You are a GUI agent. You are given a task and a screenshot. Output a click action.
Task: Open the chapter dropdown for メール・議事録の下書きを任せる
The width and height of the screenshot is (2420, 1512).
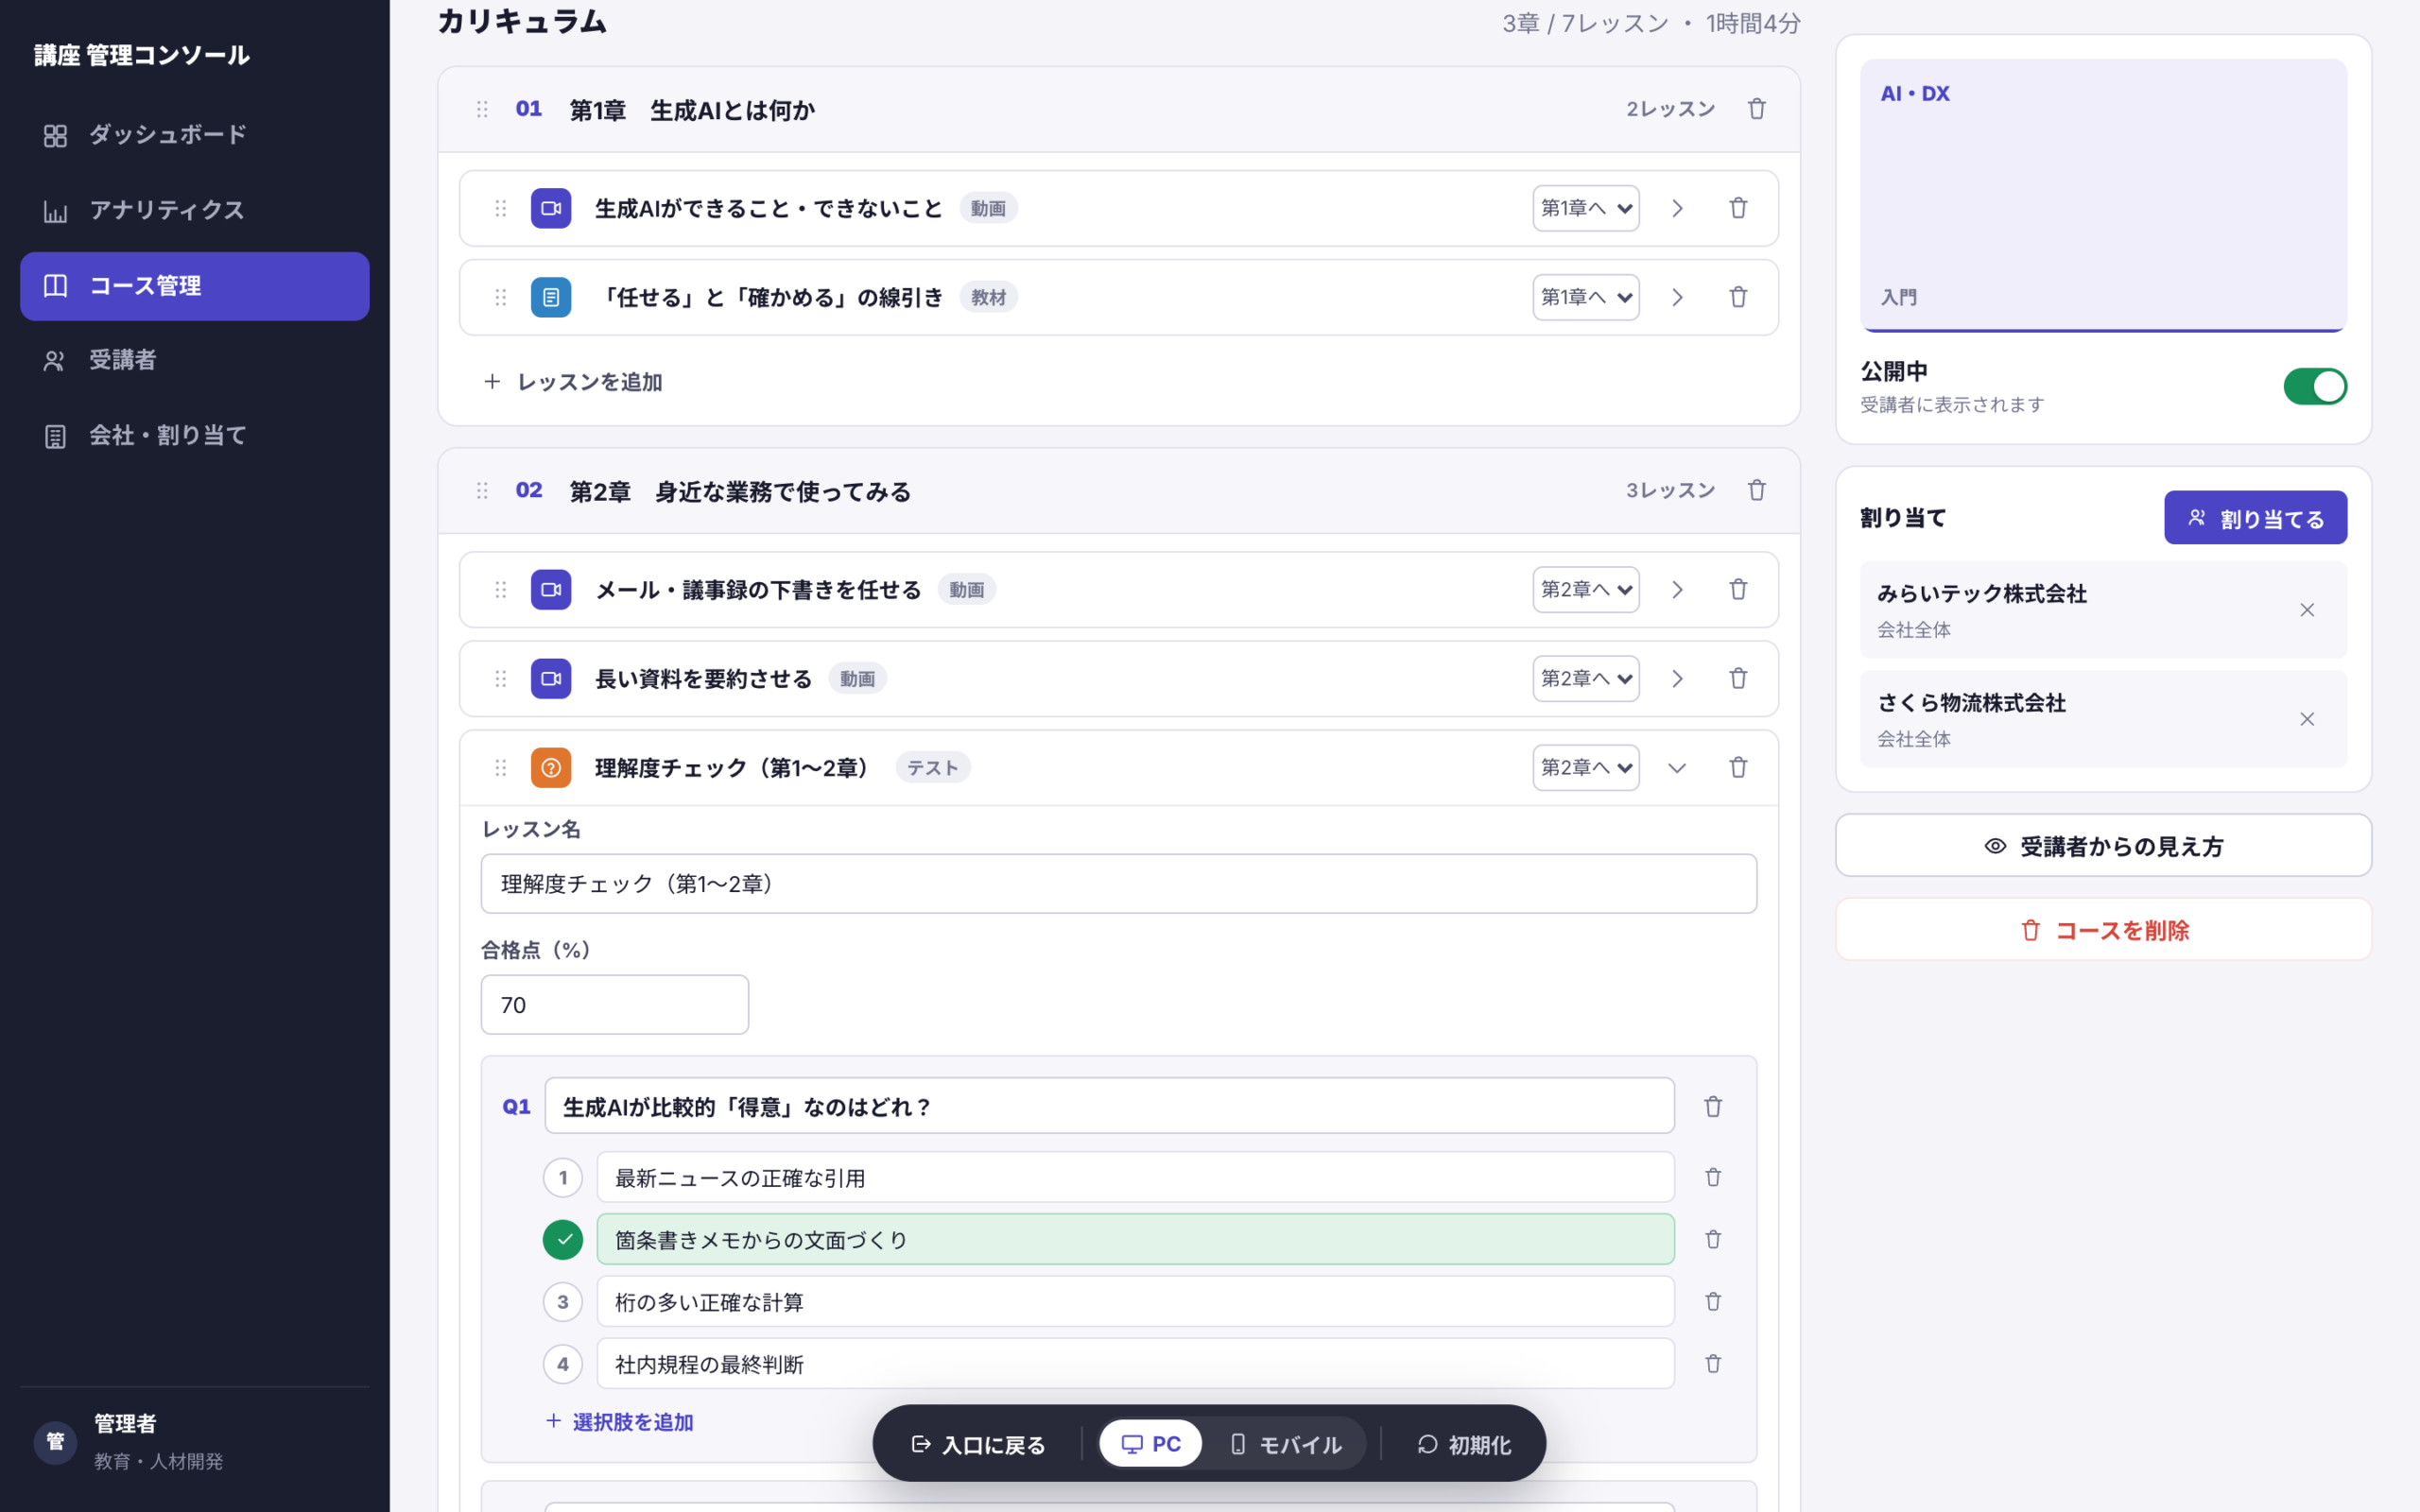[x=1585, y=589]
